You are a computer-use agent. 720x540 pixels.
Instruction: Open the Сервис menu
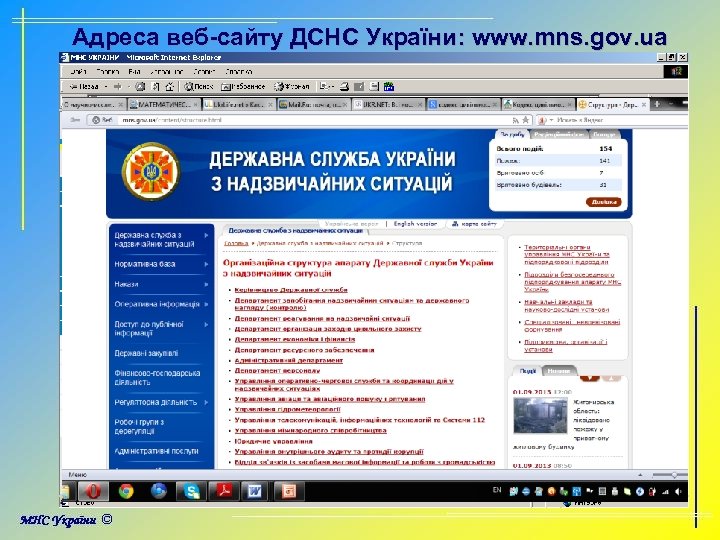[x=204, y=72]
